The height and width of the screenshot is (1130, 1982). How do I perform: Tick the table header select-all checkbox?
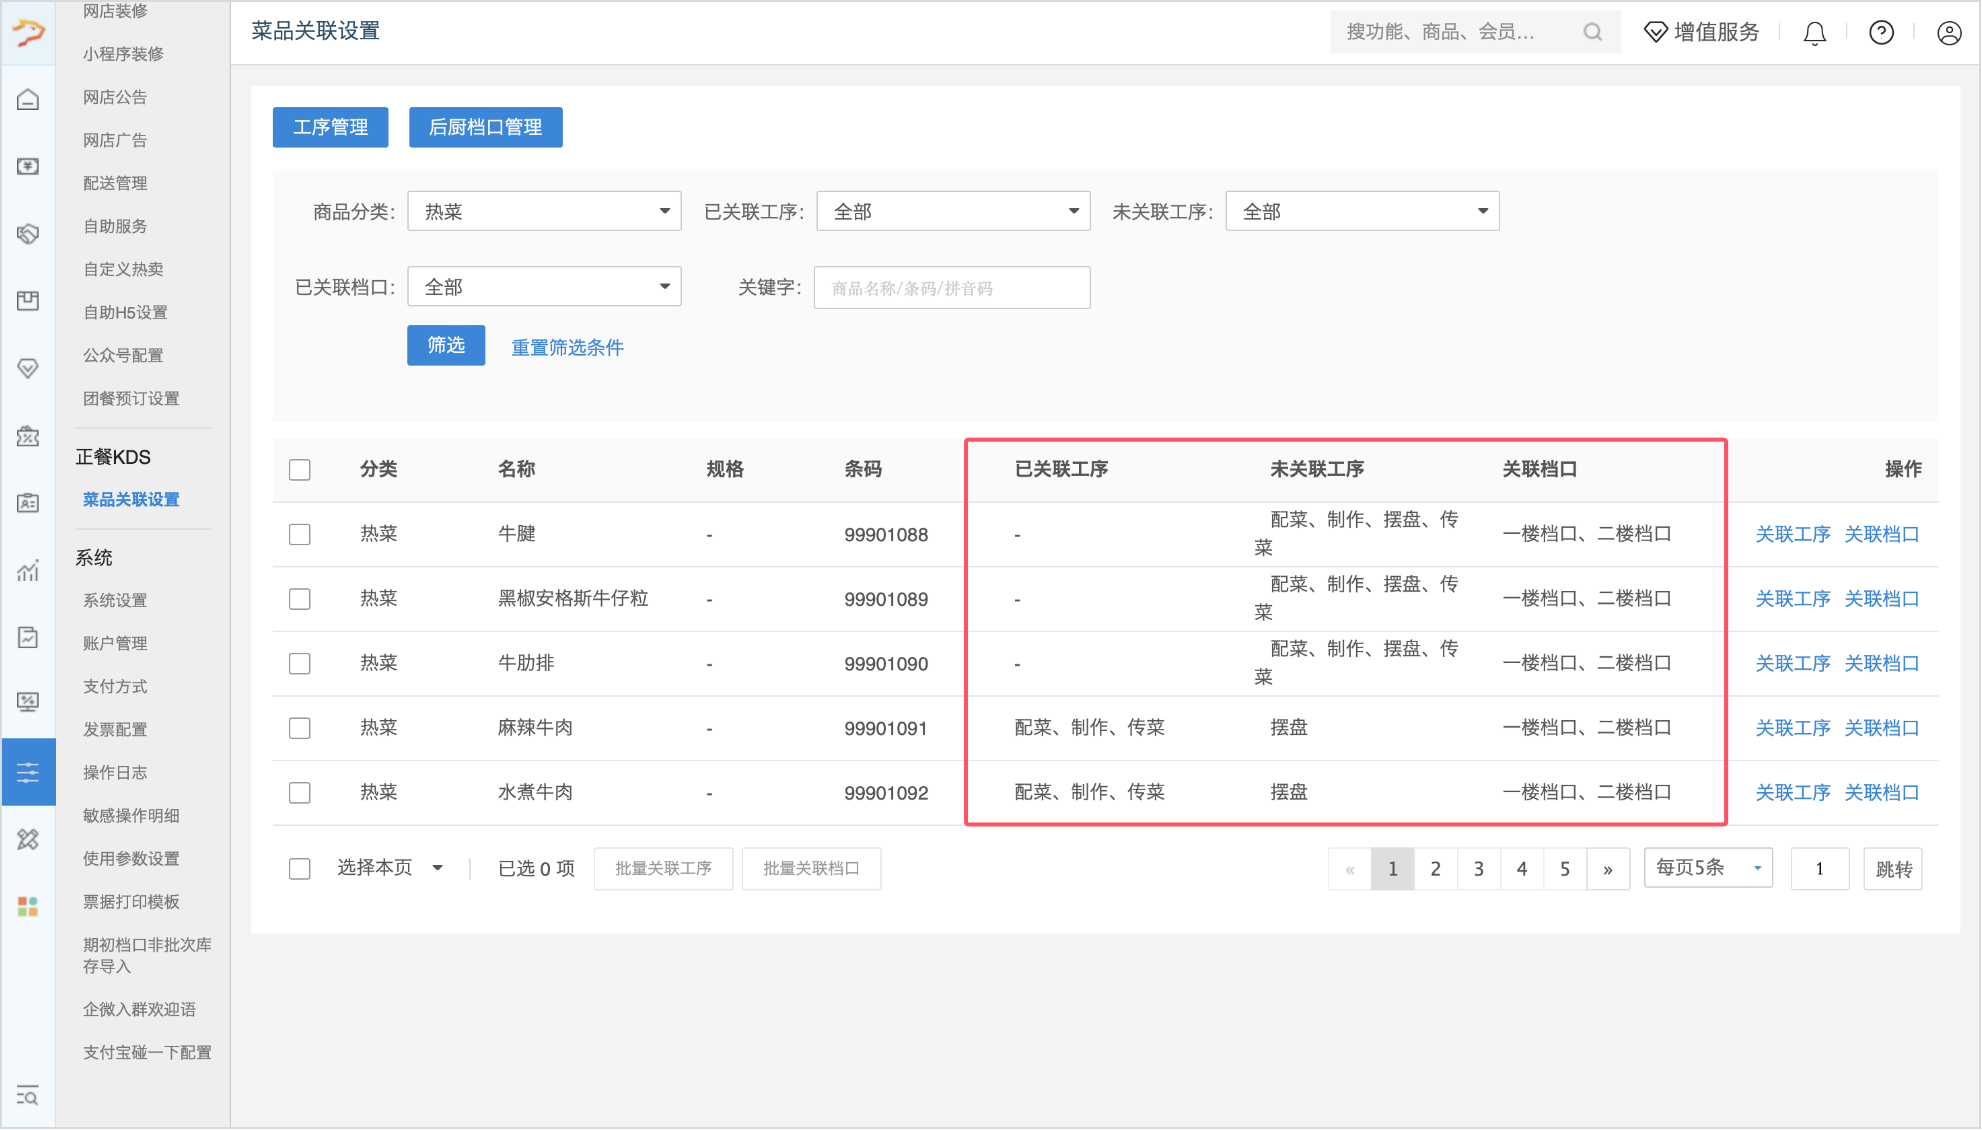(300, 470)
